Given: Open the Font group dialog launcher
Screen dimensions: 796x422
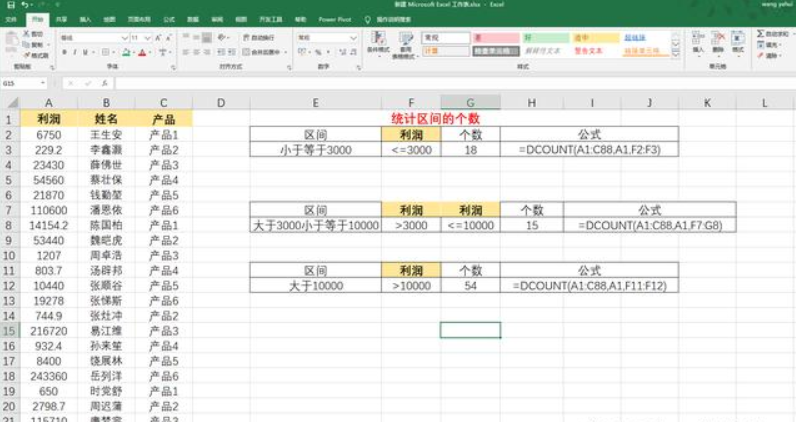Looking at the screenshot, I should click(x=173, y=67).
